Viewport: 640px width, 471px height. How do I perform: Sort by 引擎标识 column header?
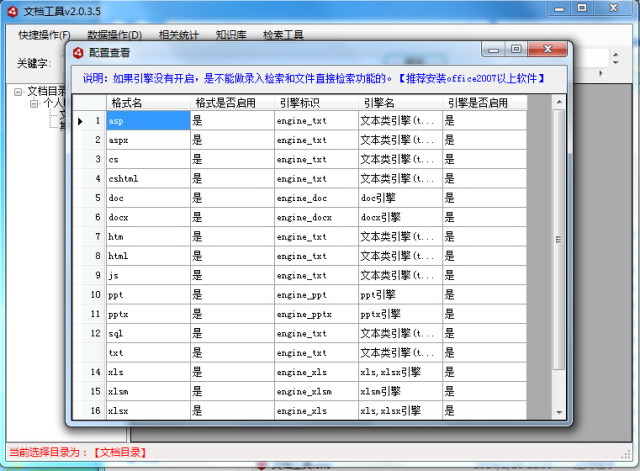click(x=316, y=102)
